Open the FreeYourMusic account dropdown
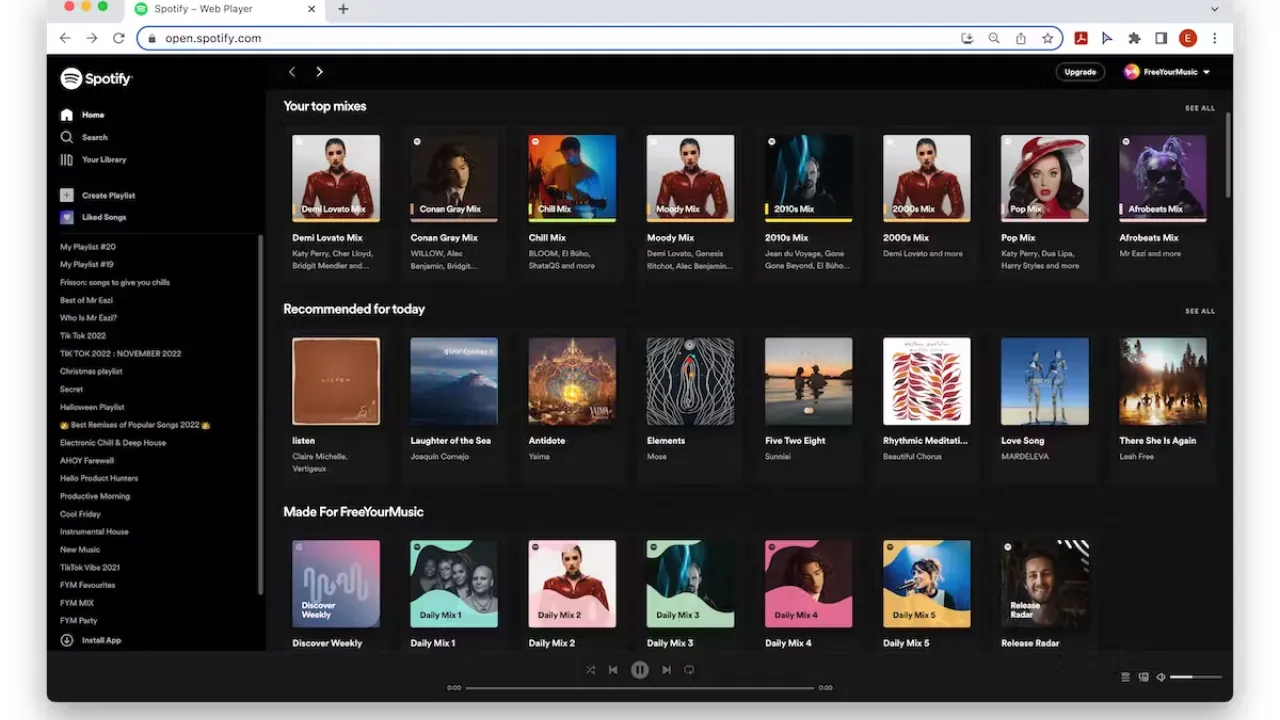 click(x=1167, y=72)
